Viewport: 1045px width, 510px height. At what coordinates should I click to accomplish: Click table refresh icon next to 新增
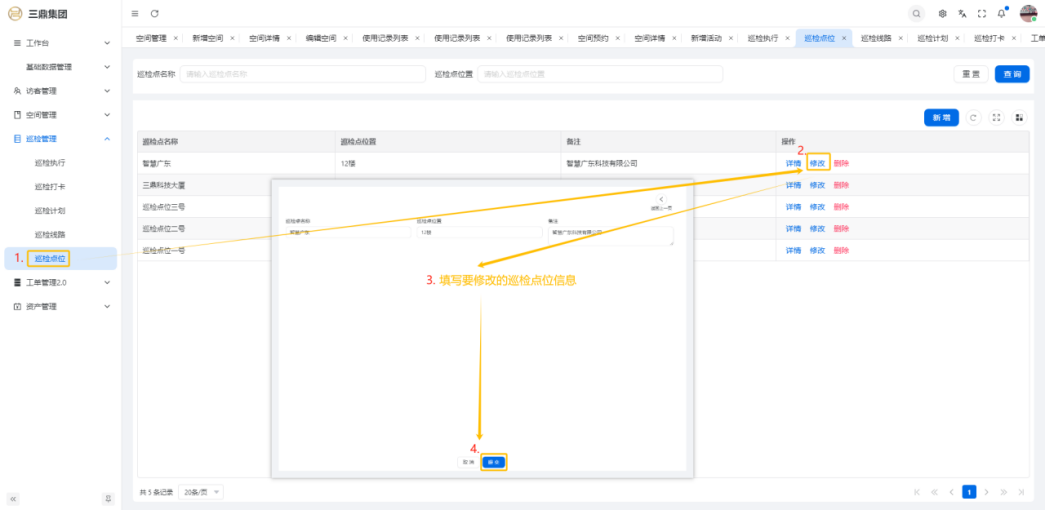coord(973,118)
